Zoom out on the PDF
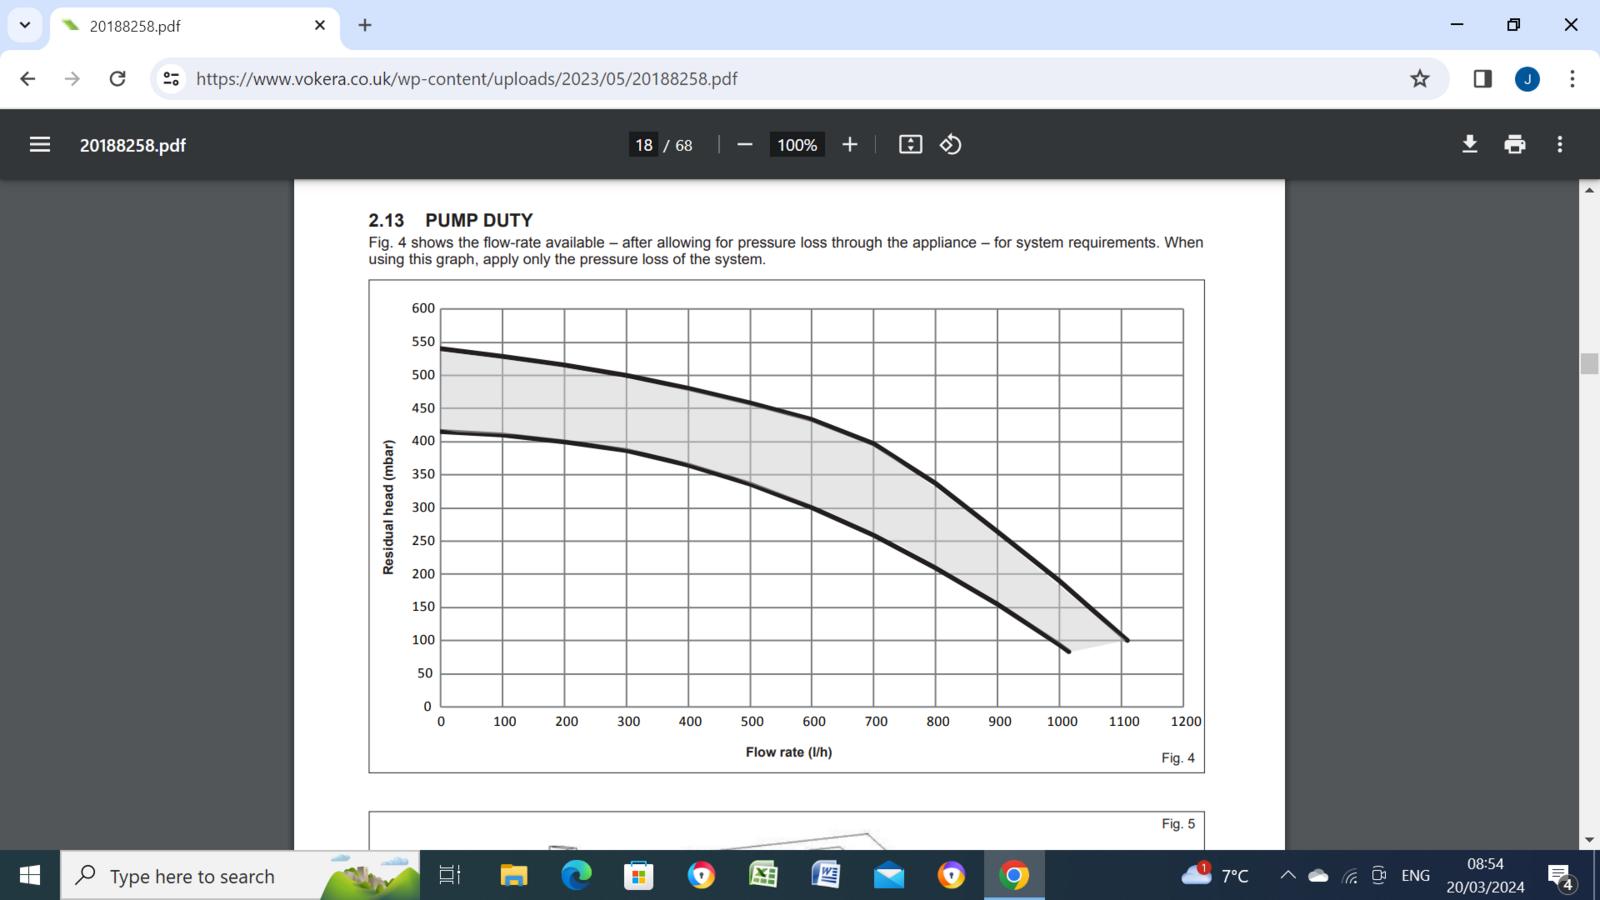Viewport: 1600px width, 900px height. click(744, 144)
